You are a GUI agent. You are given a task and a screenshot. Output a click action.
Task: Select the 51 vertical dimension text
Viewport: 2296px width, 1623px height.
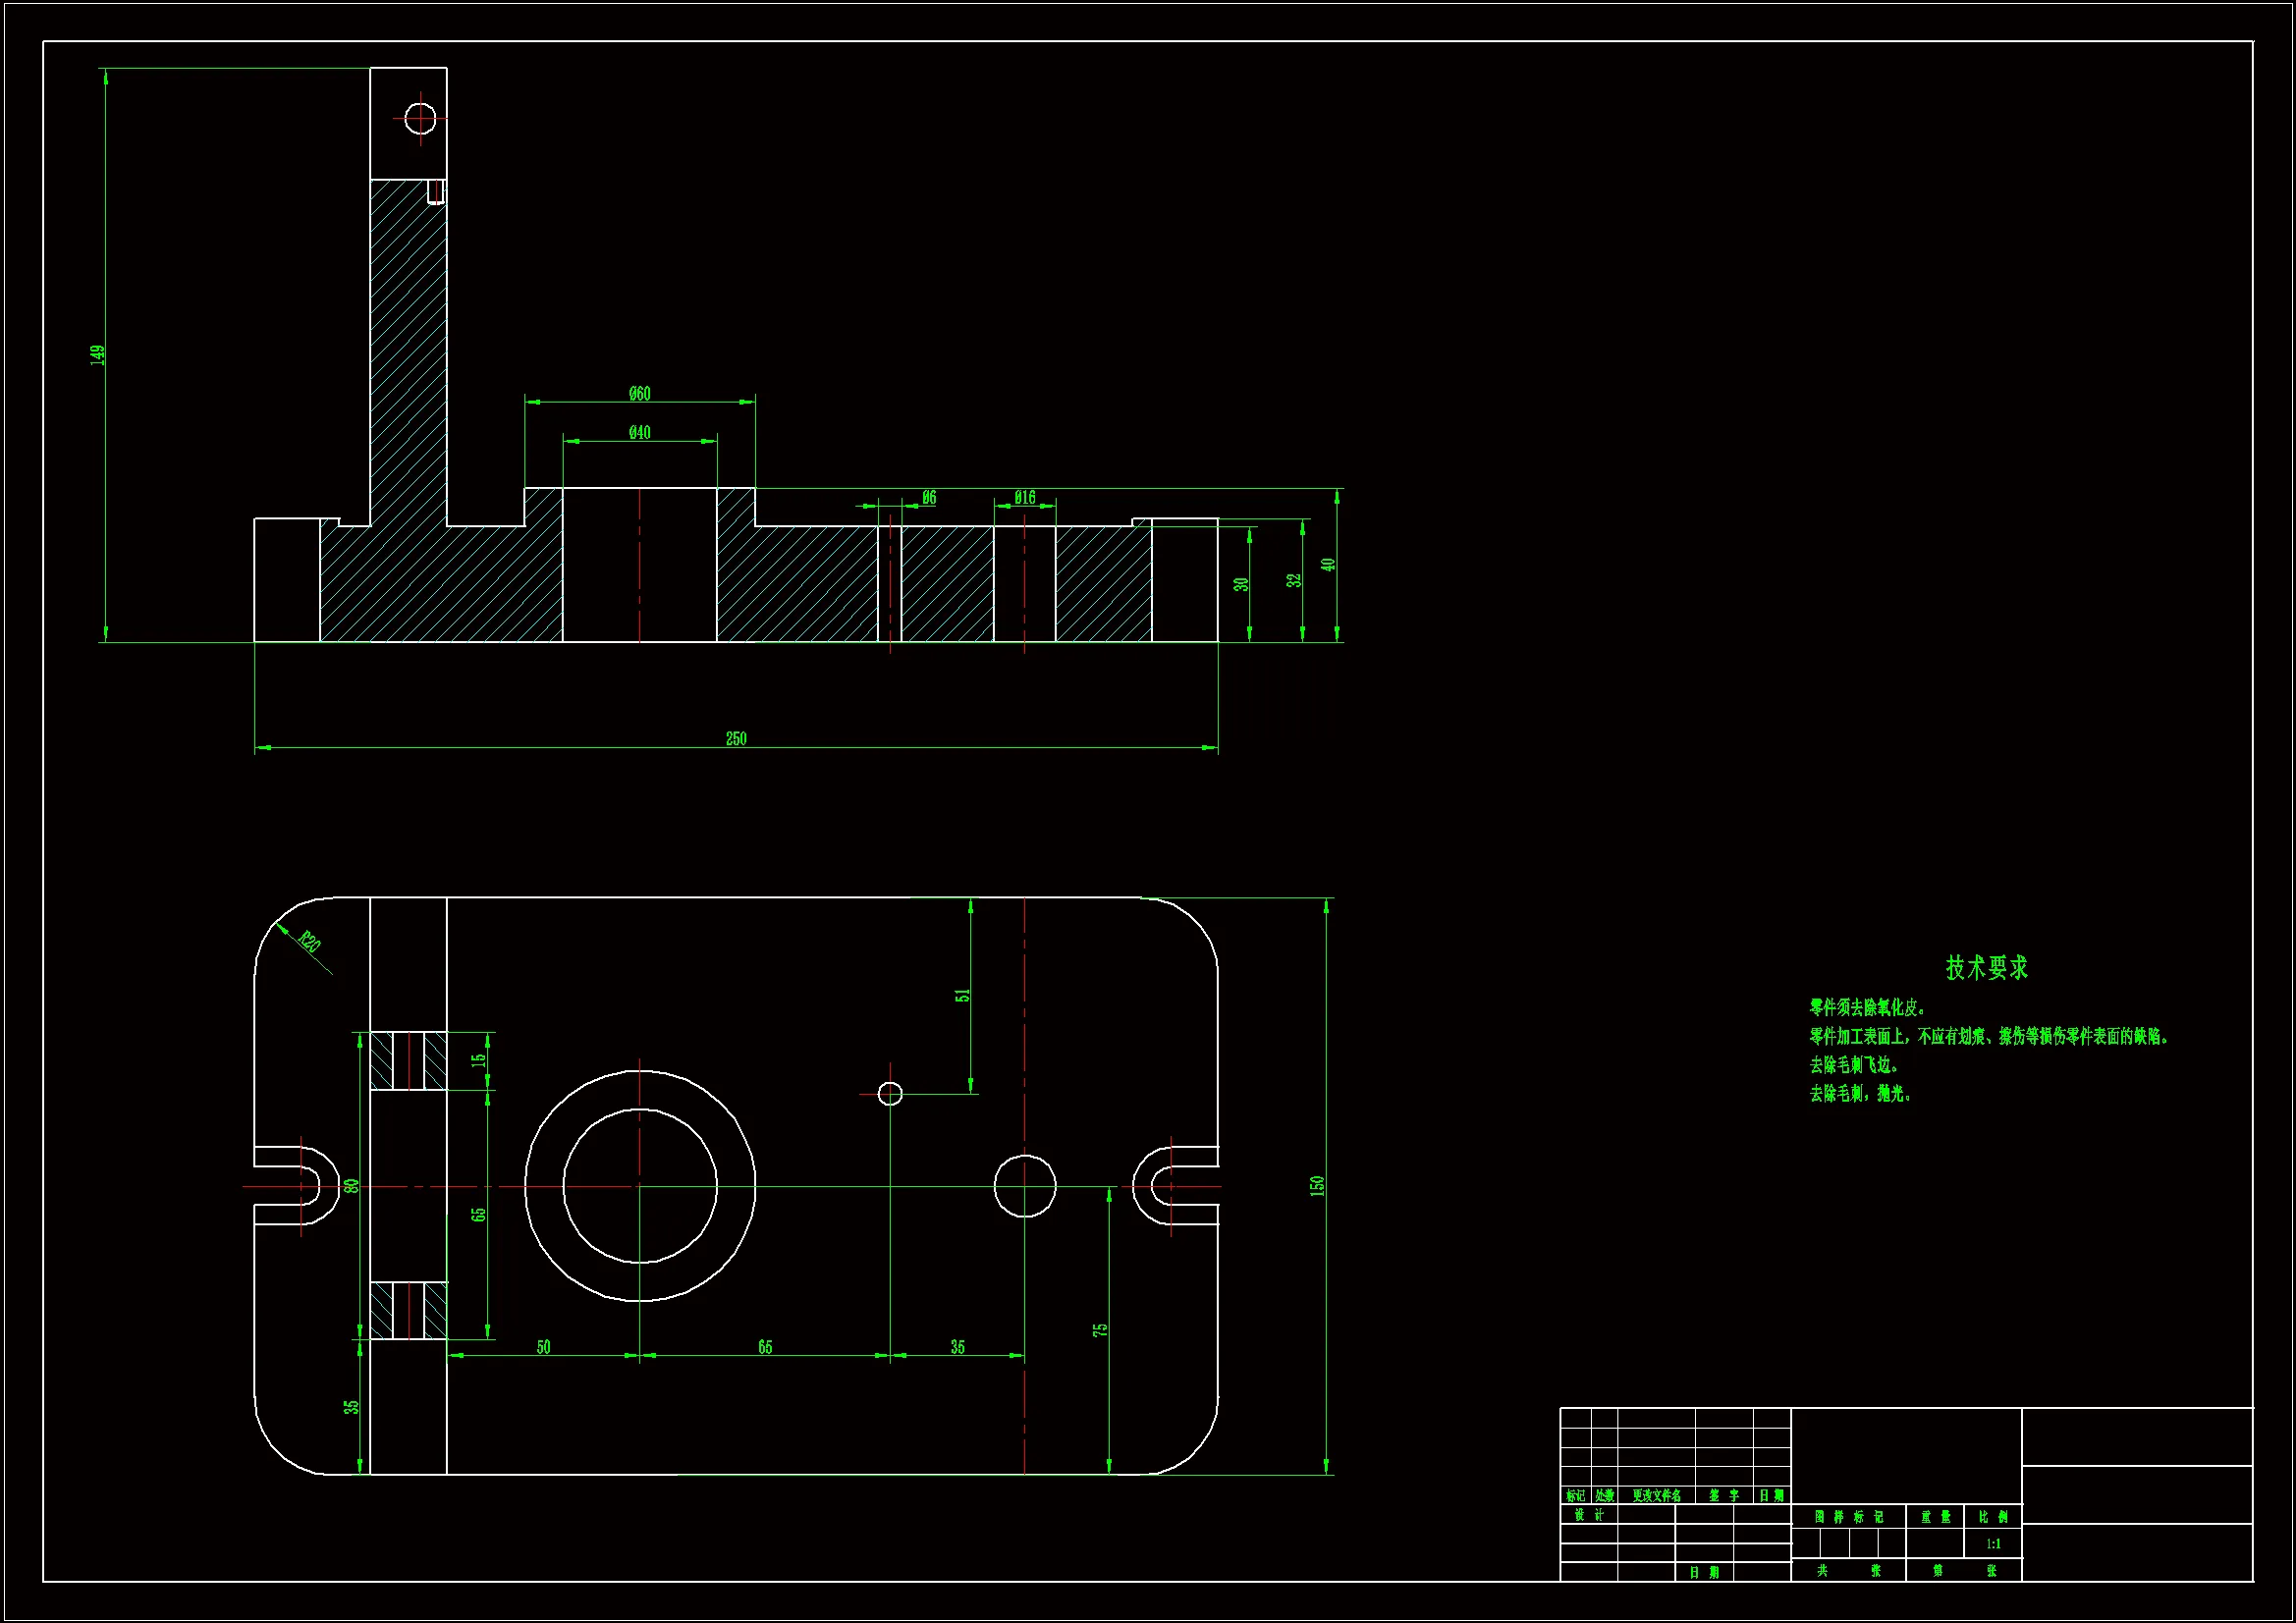point(962,996)
